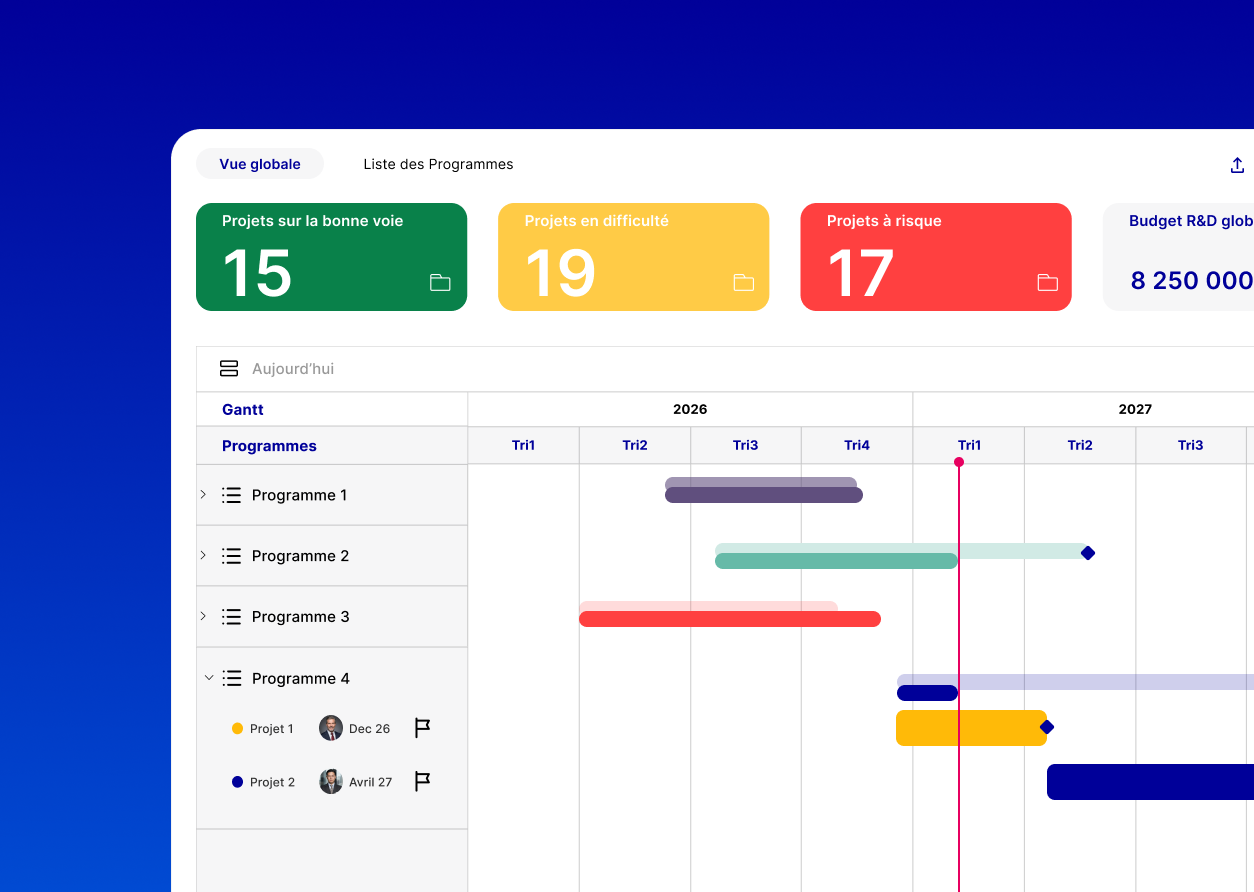
Task: Click the list icon next to Programme 3
Action: 232,617
